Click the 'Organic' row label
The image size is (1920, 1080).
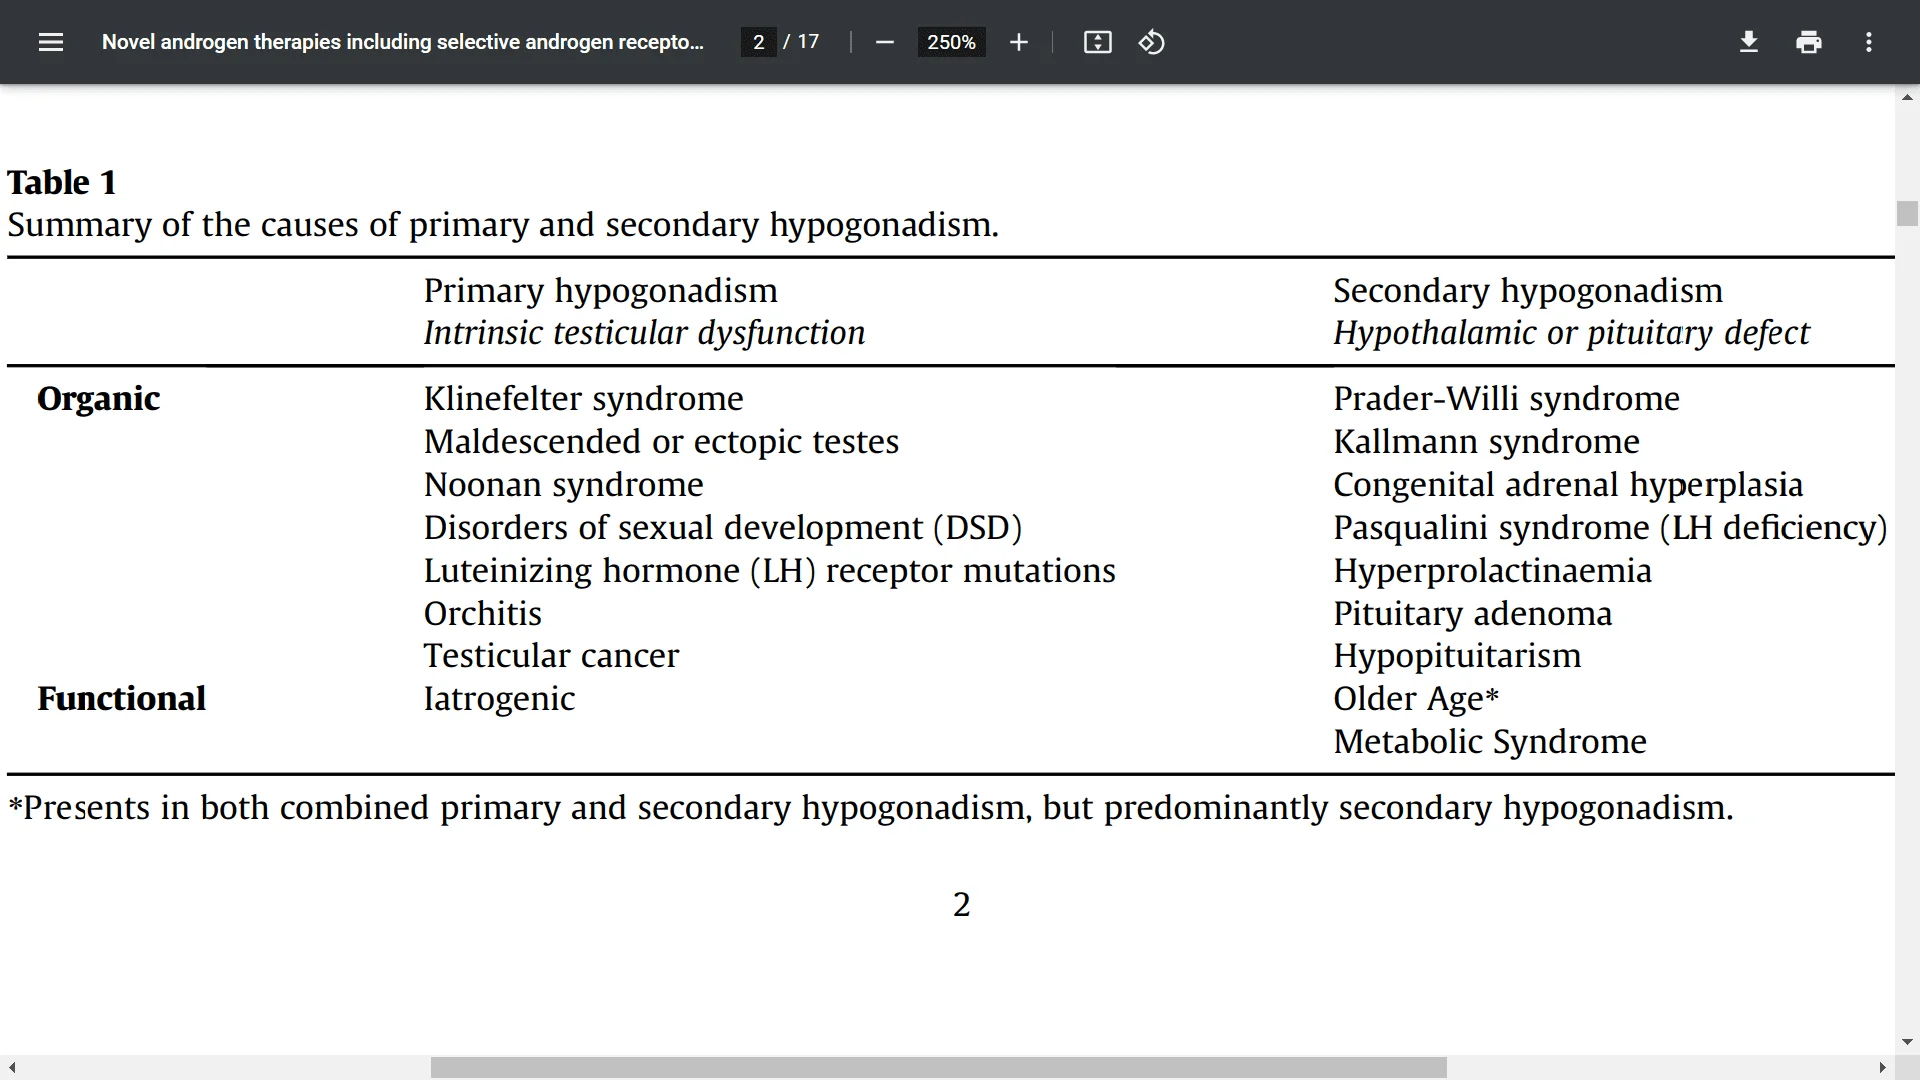click(x=98, y=398)
